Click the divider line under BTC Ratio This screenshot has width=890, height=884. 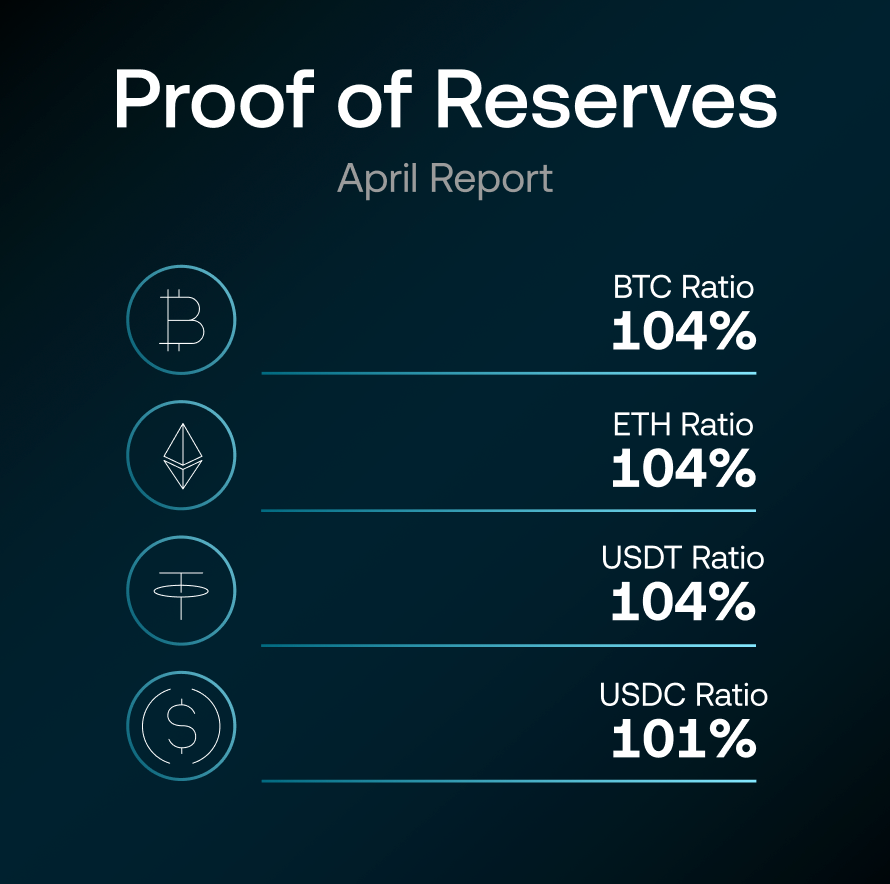coord(509,373)
